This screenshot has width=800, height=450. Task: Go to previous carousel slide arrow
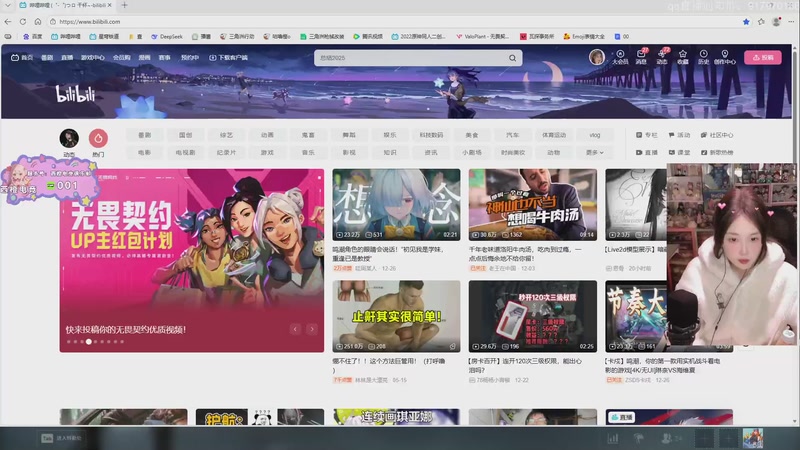pos(295,329)
